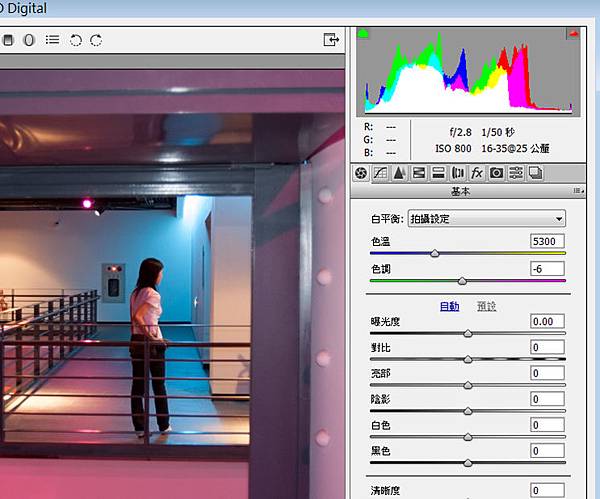The image size is (600, 499).
Task: Rotate image counterclockwise
Action: pyautogui.click(x=76, y=40)
